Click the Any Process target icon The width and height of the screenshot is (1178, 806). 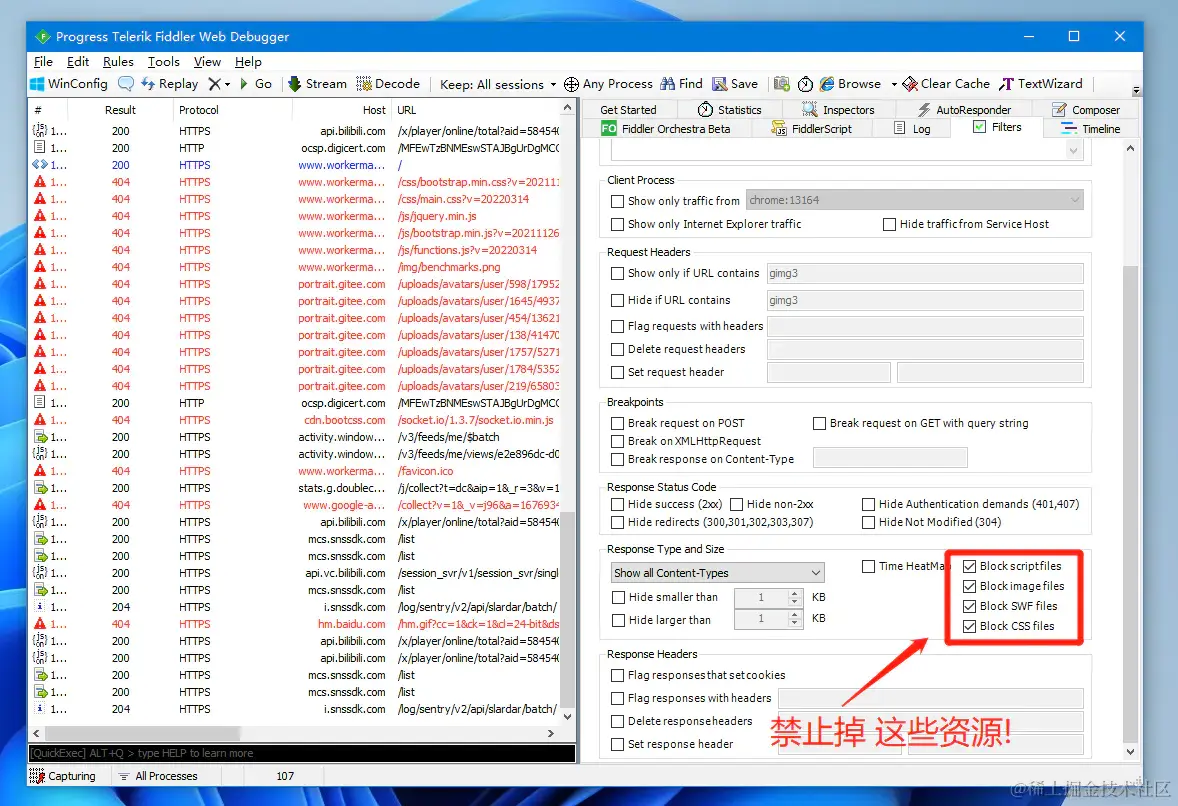(572, 84)
